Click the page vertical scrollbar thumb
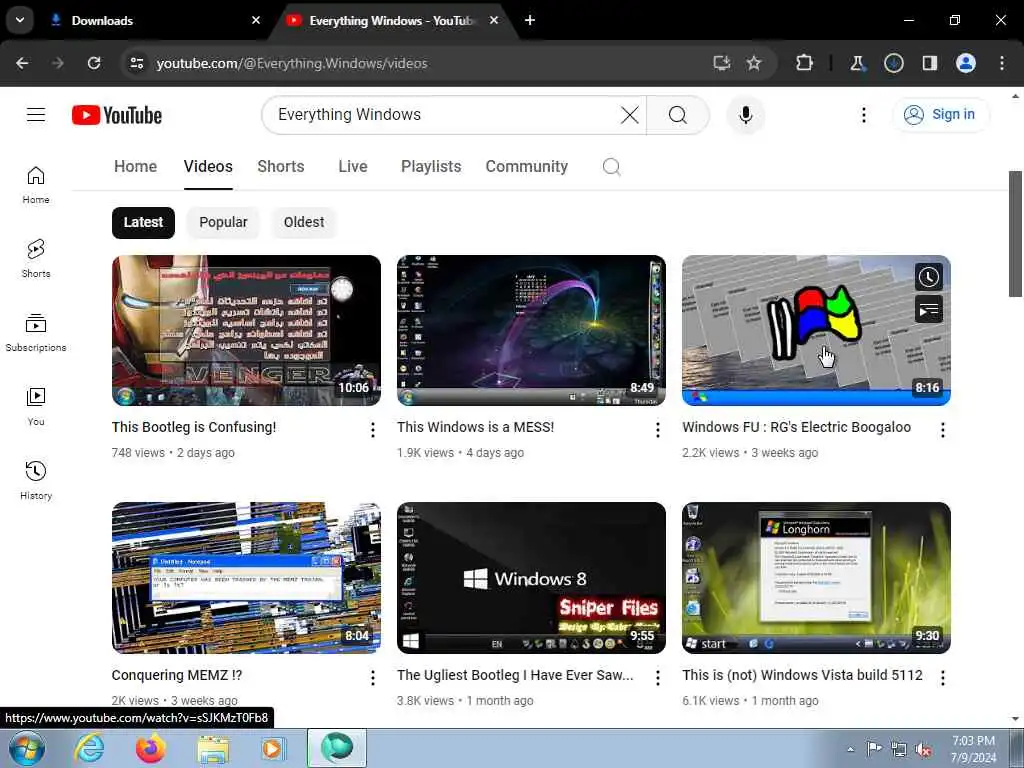1024x768 pixels. coord(1015,234)
